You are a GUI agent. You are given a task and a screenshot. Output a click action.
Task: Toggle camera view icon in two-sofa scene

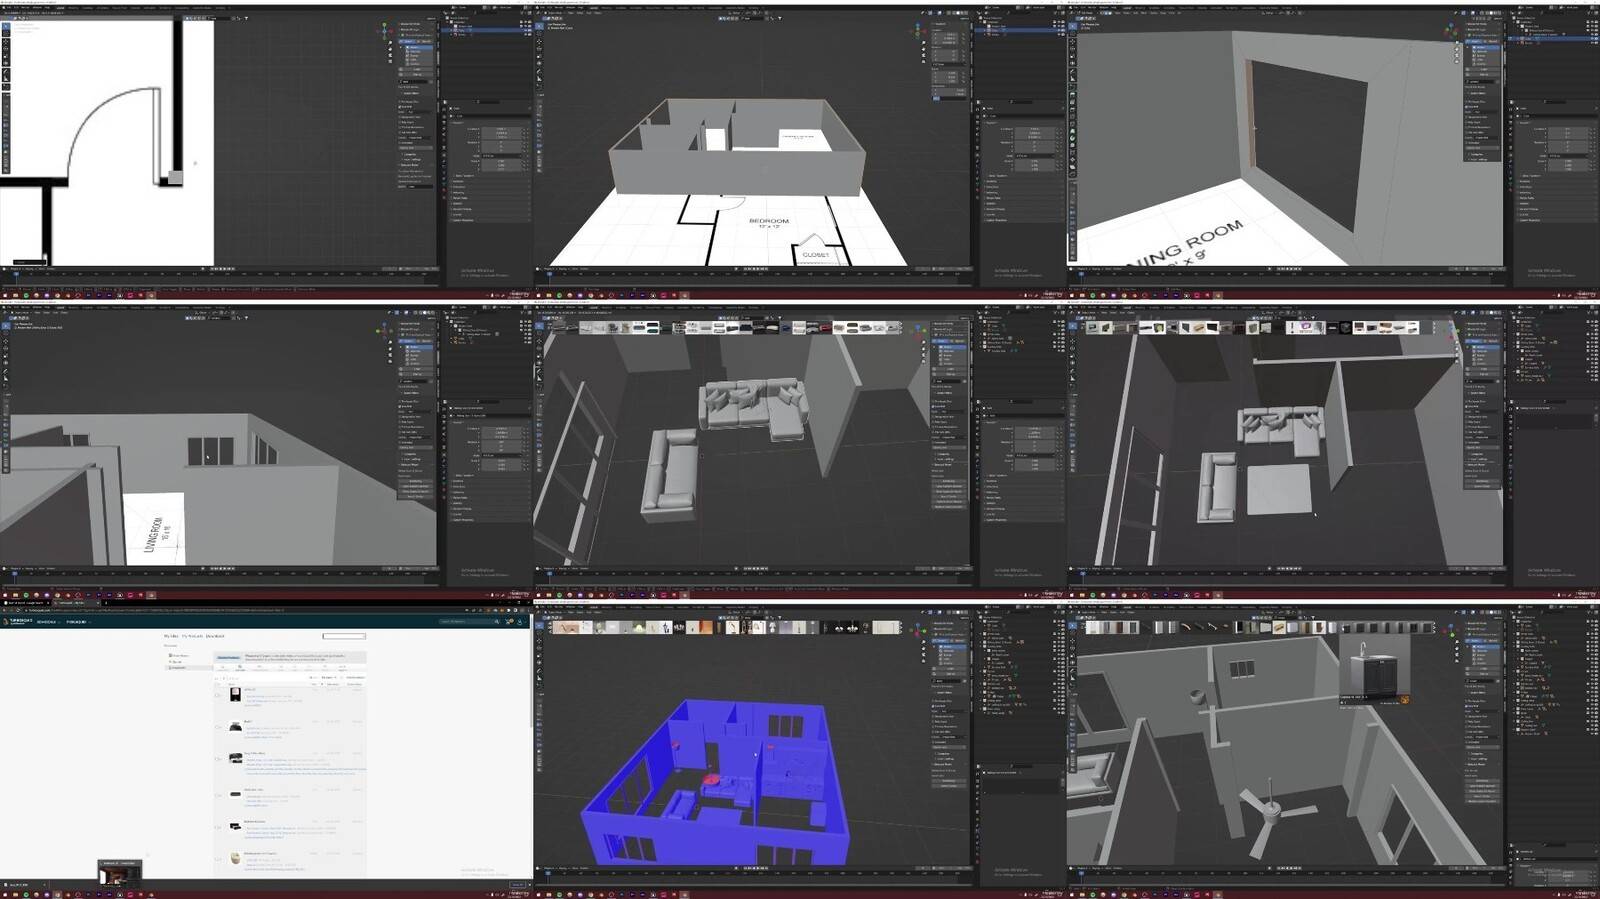pyautogui.click(x=923, y=357)
